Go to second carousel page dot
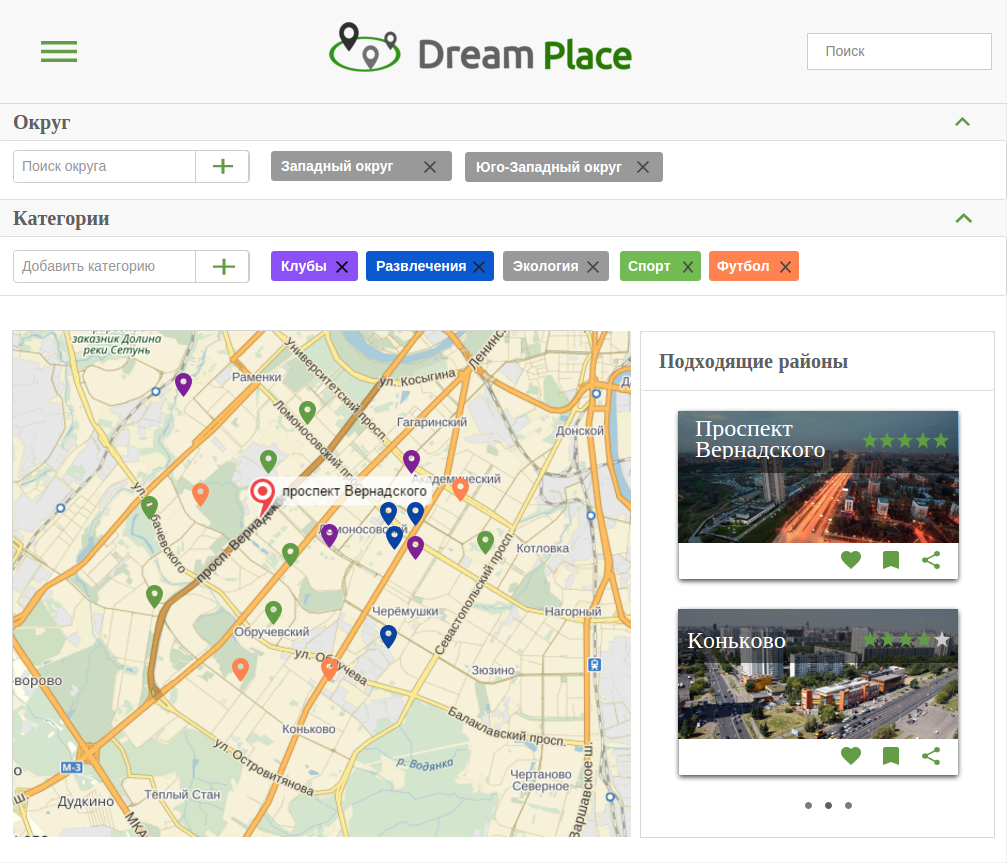The width and height of the screenshot is (1007, 863). (x=828, y=805)
